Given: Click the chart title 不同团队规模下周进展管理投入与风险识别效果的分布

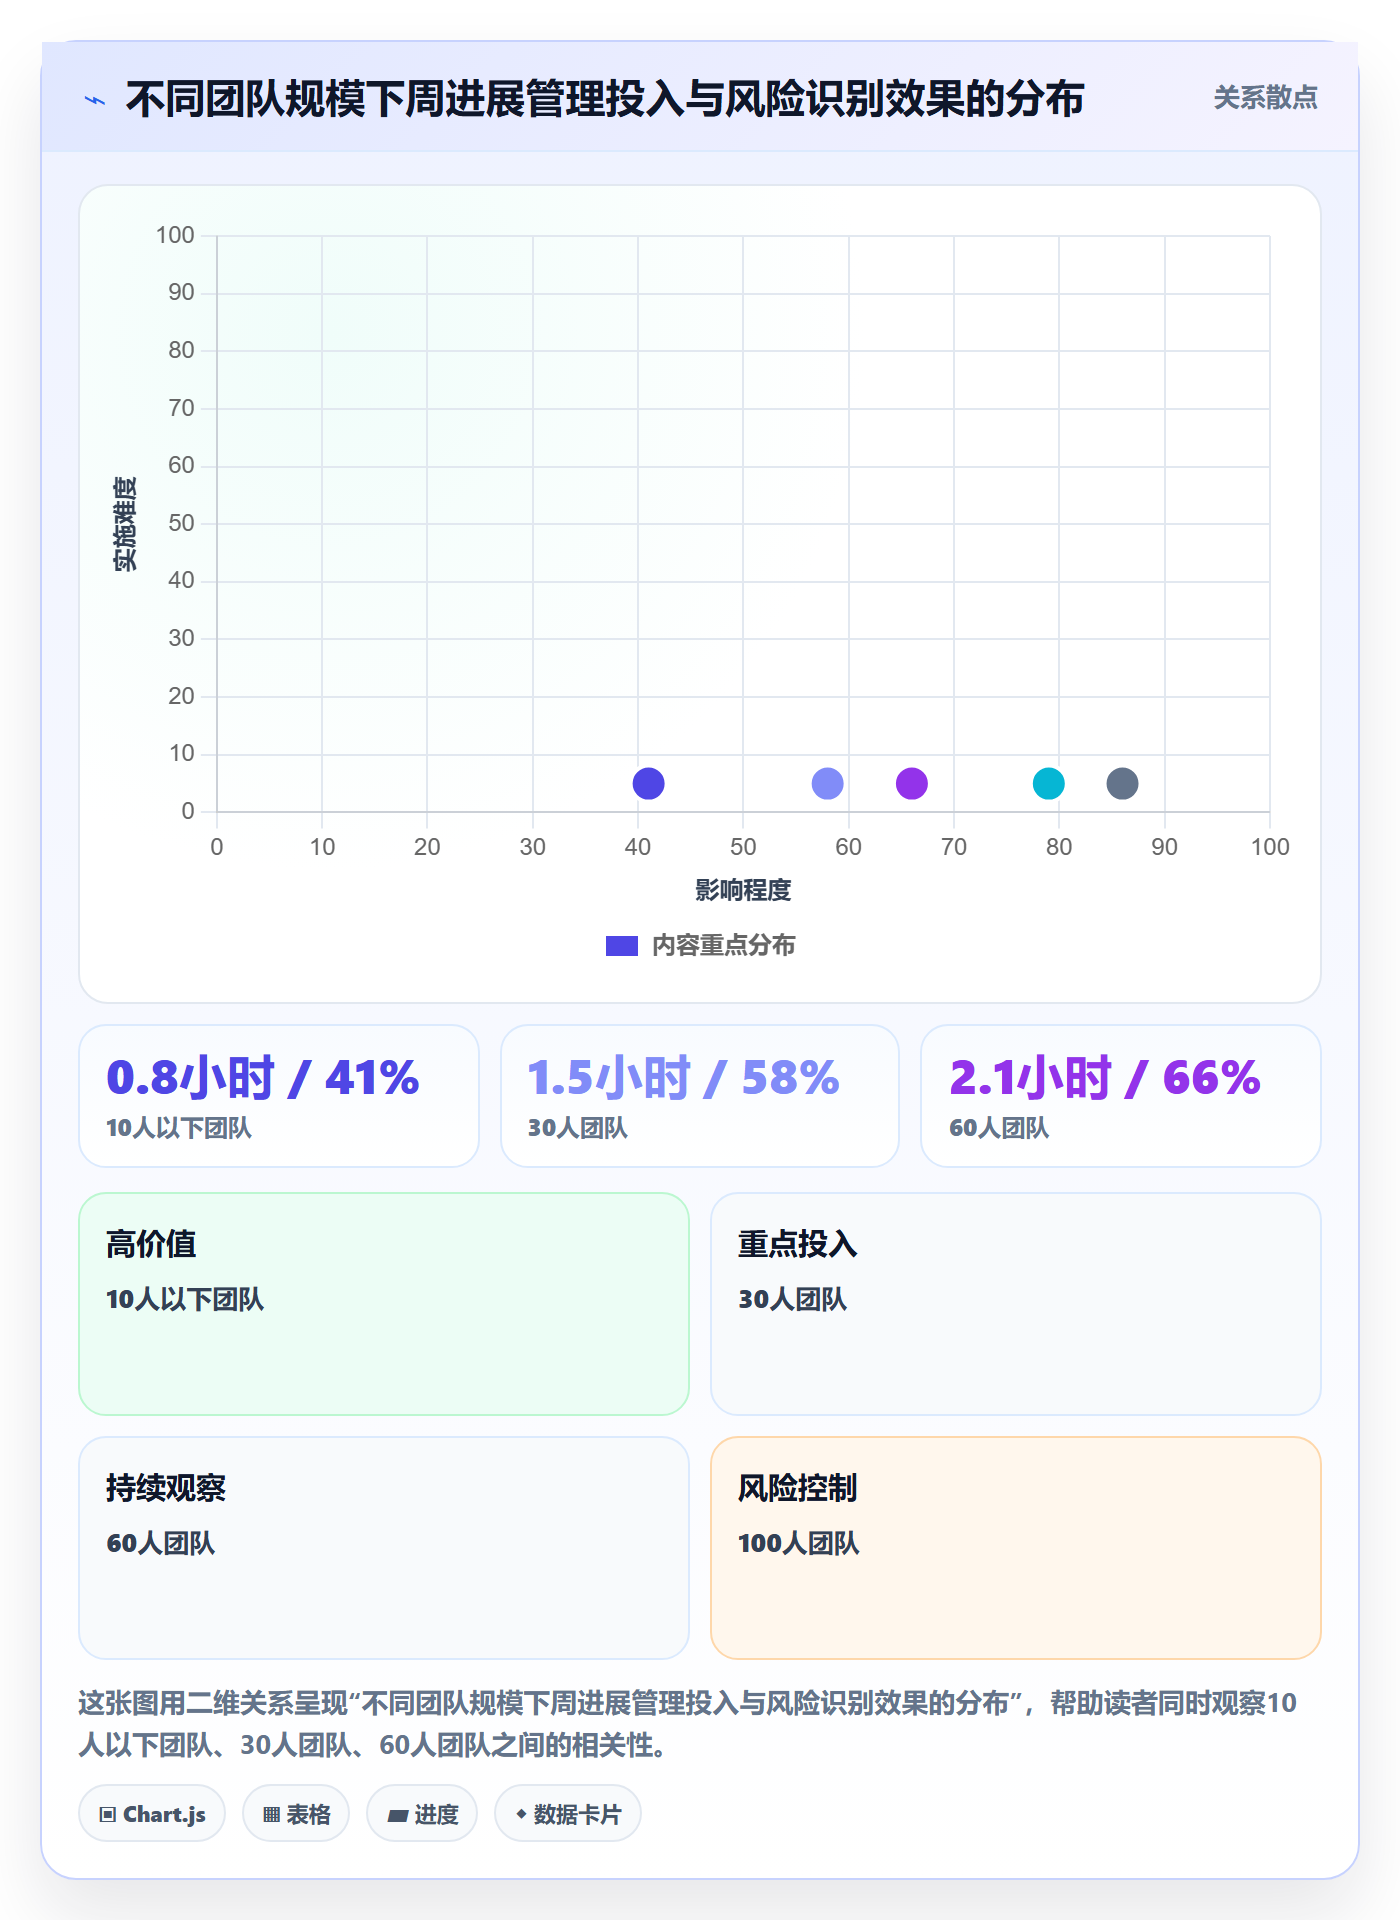Looking at the screenshot, I should [x=605, y=99].
